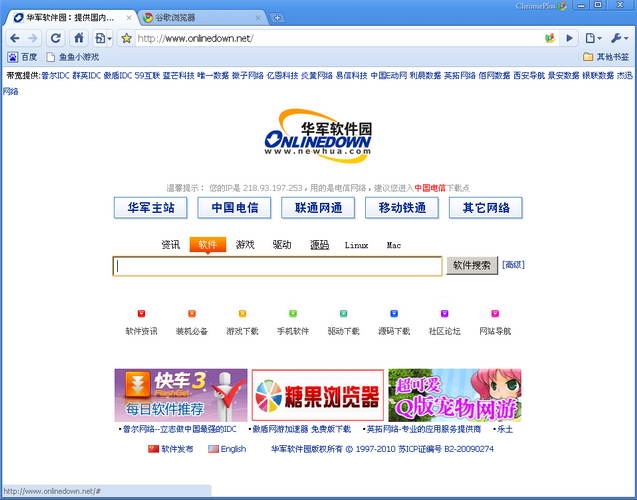Open the home page icon
Image resolution: width=637 pixels, height=500 pixels.
coord(79,38)
